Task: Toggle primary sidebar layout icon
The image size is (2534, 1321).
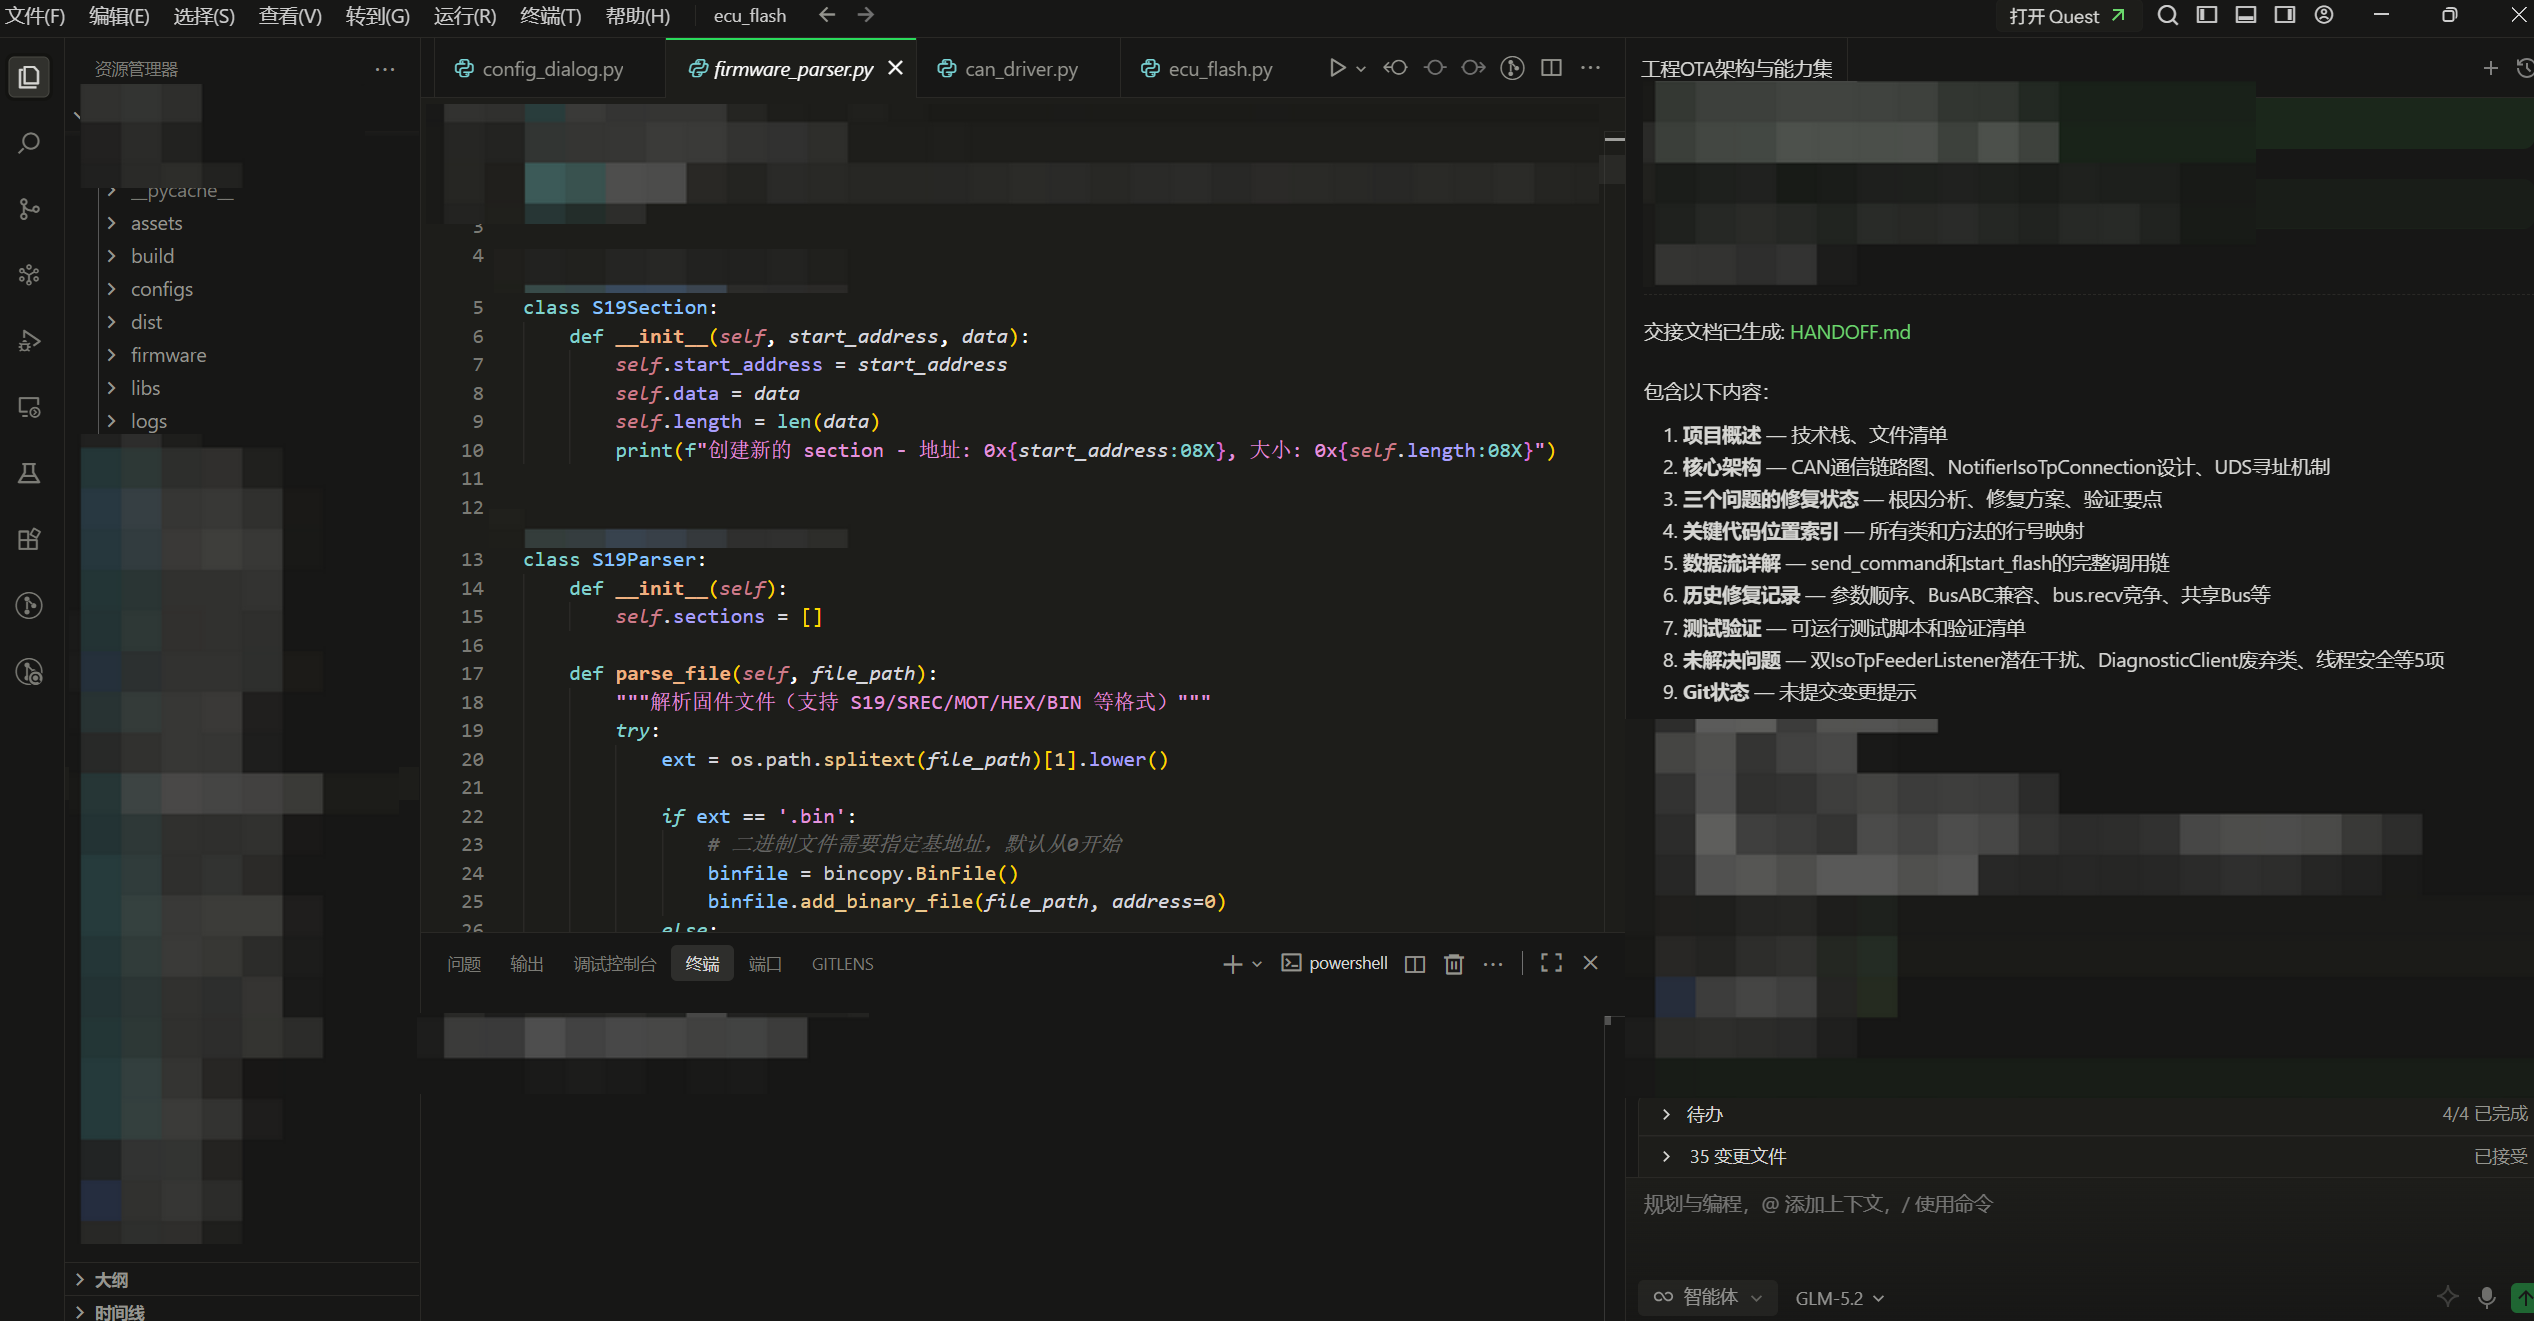Action: pyautogui.click(x=2207, y=15)
